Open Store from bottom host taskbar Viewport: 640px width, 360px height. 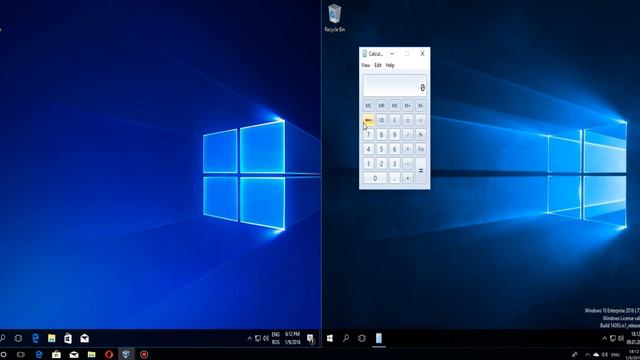click(x=56, y=354)
